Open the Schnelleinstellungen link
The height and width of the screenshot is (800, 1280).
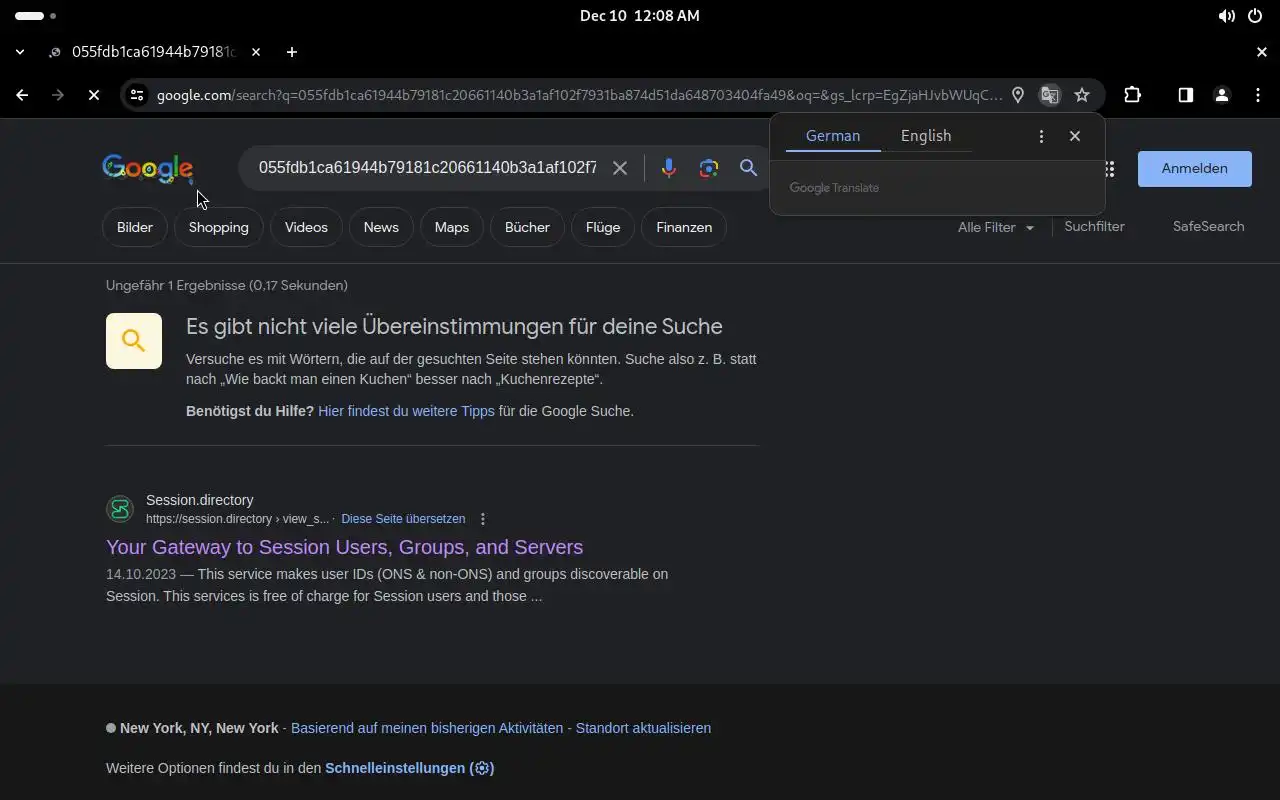(x=410, y=768)
